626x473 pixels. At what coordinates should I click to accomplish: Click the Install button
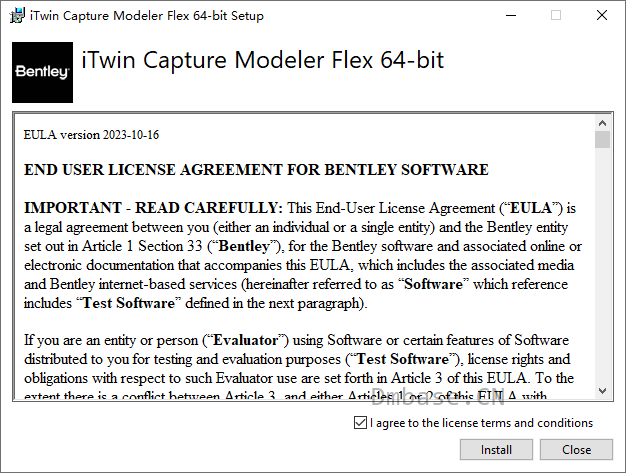496,449
